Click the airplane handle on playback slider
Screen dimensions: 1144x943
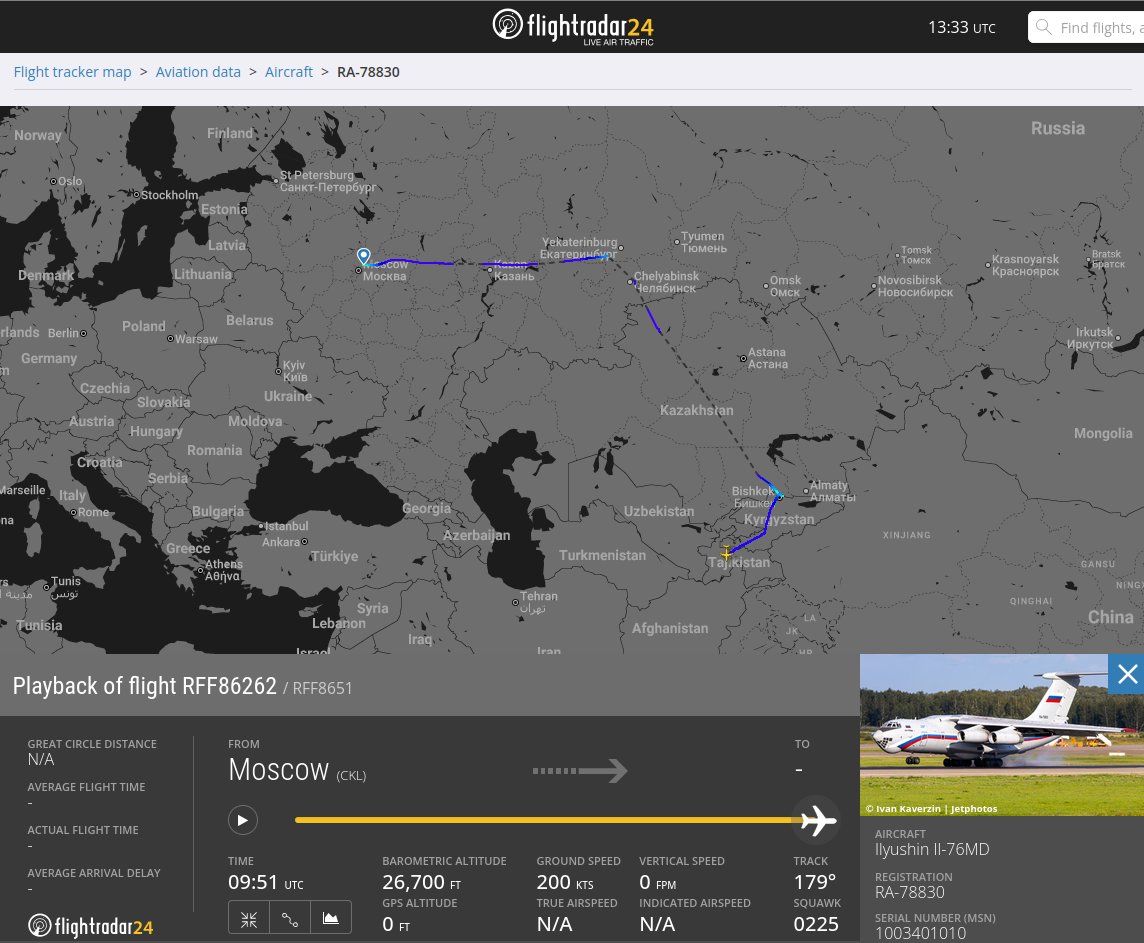pos(818,820)
